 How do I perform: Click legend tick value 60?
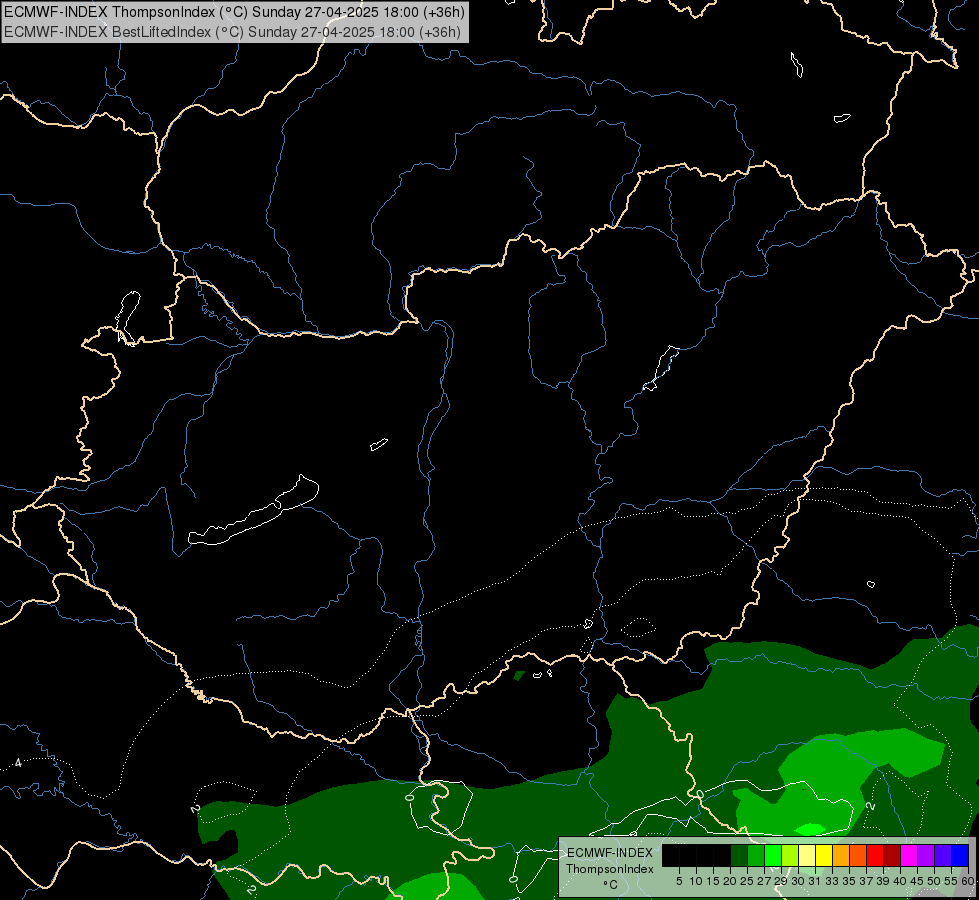967,881
